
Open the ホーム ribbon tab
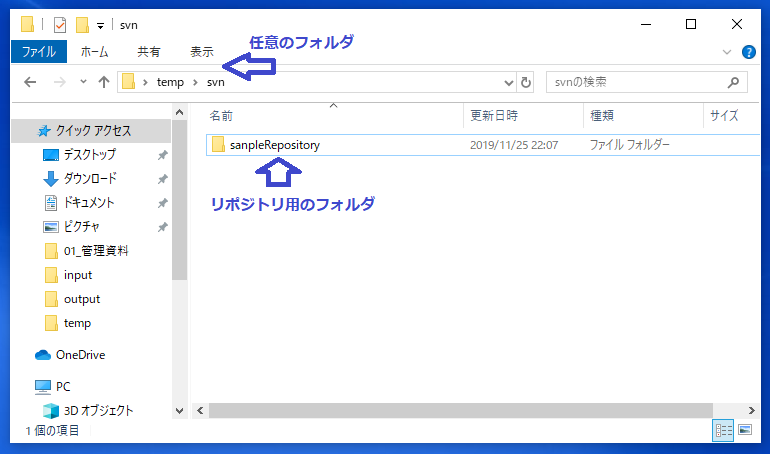click(94, 52)
